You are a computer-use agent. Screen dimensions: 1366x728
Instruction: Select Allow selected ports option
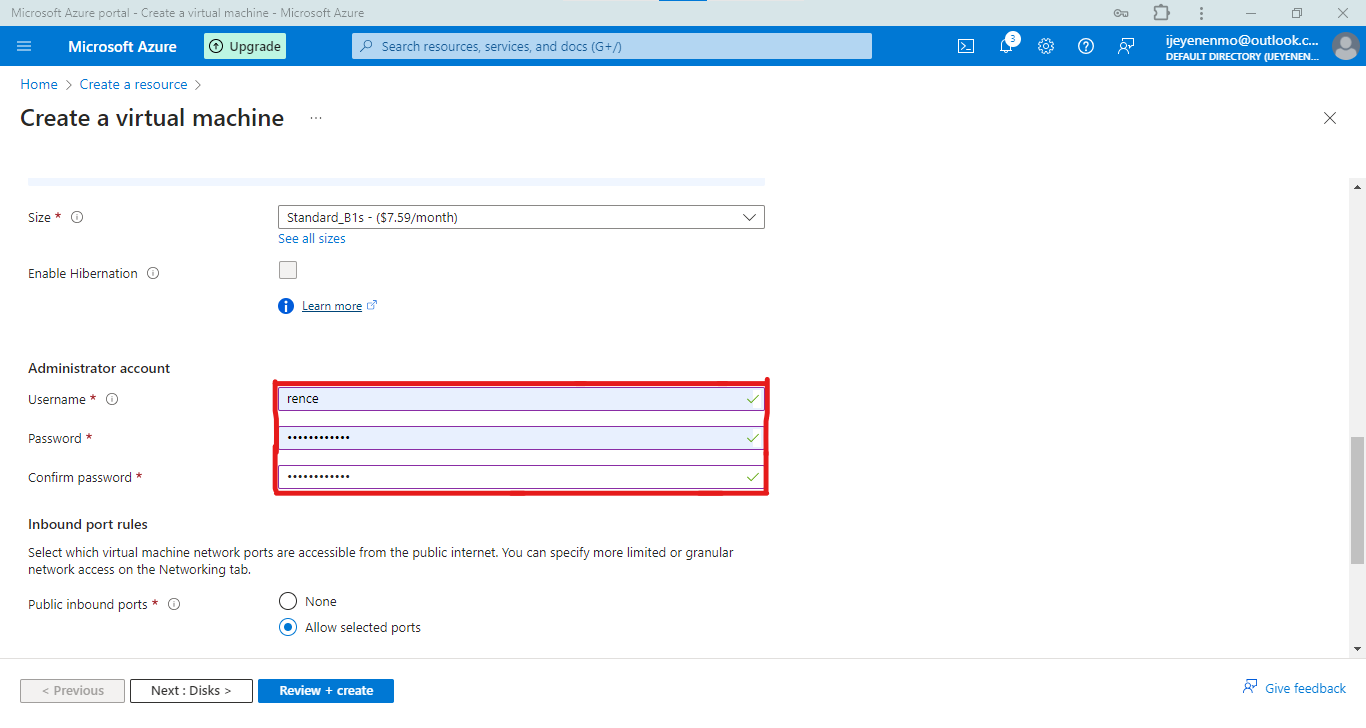(x=288, y=627)
